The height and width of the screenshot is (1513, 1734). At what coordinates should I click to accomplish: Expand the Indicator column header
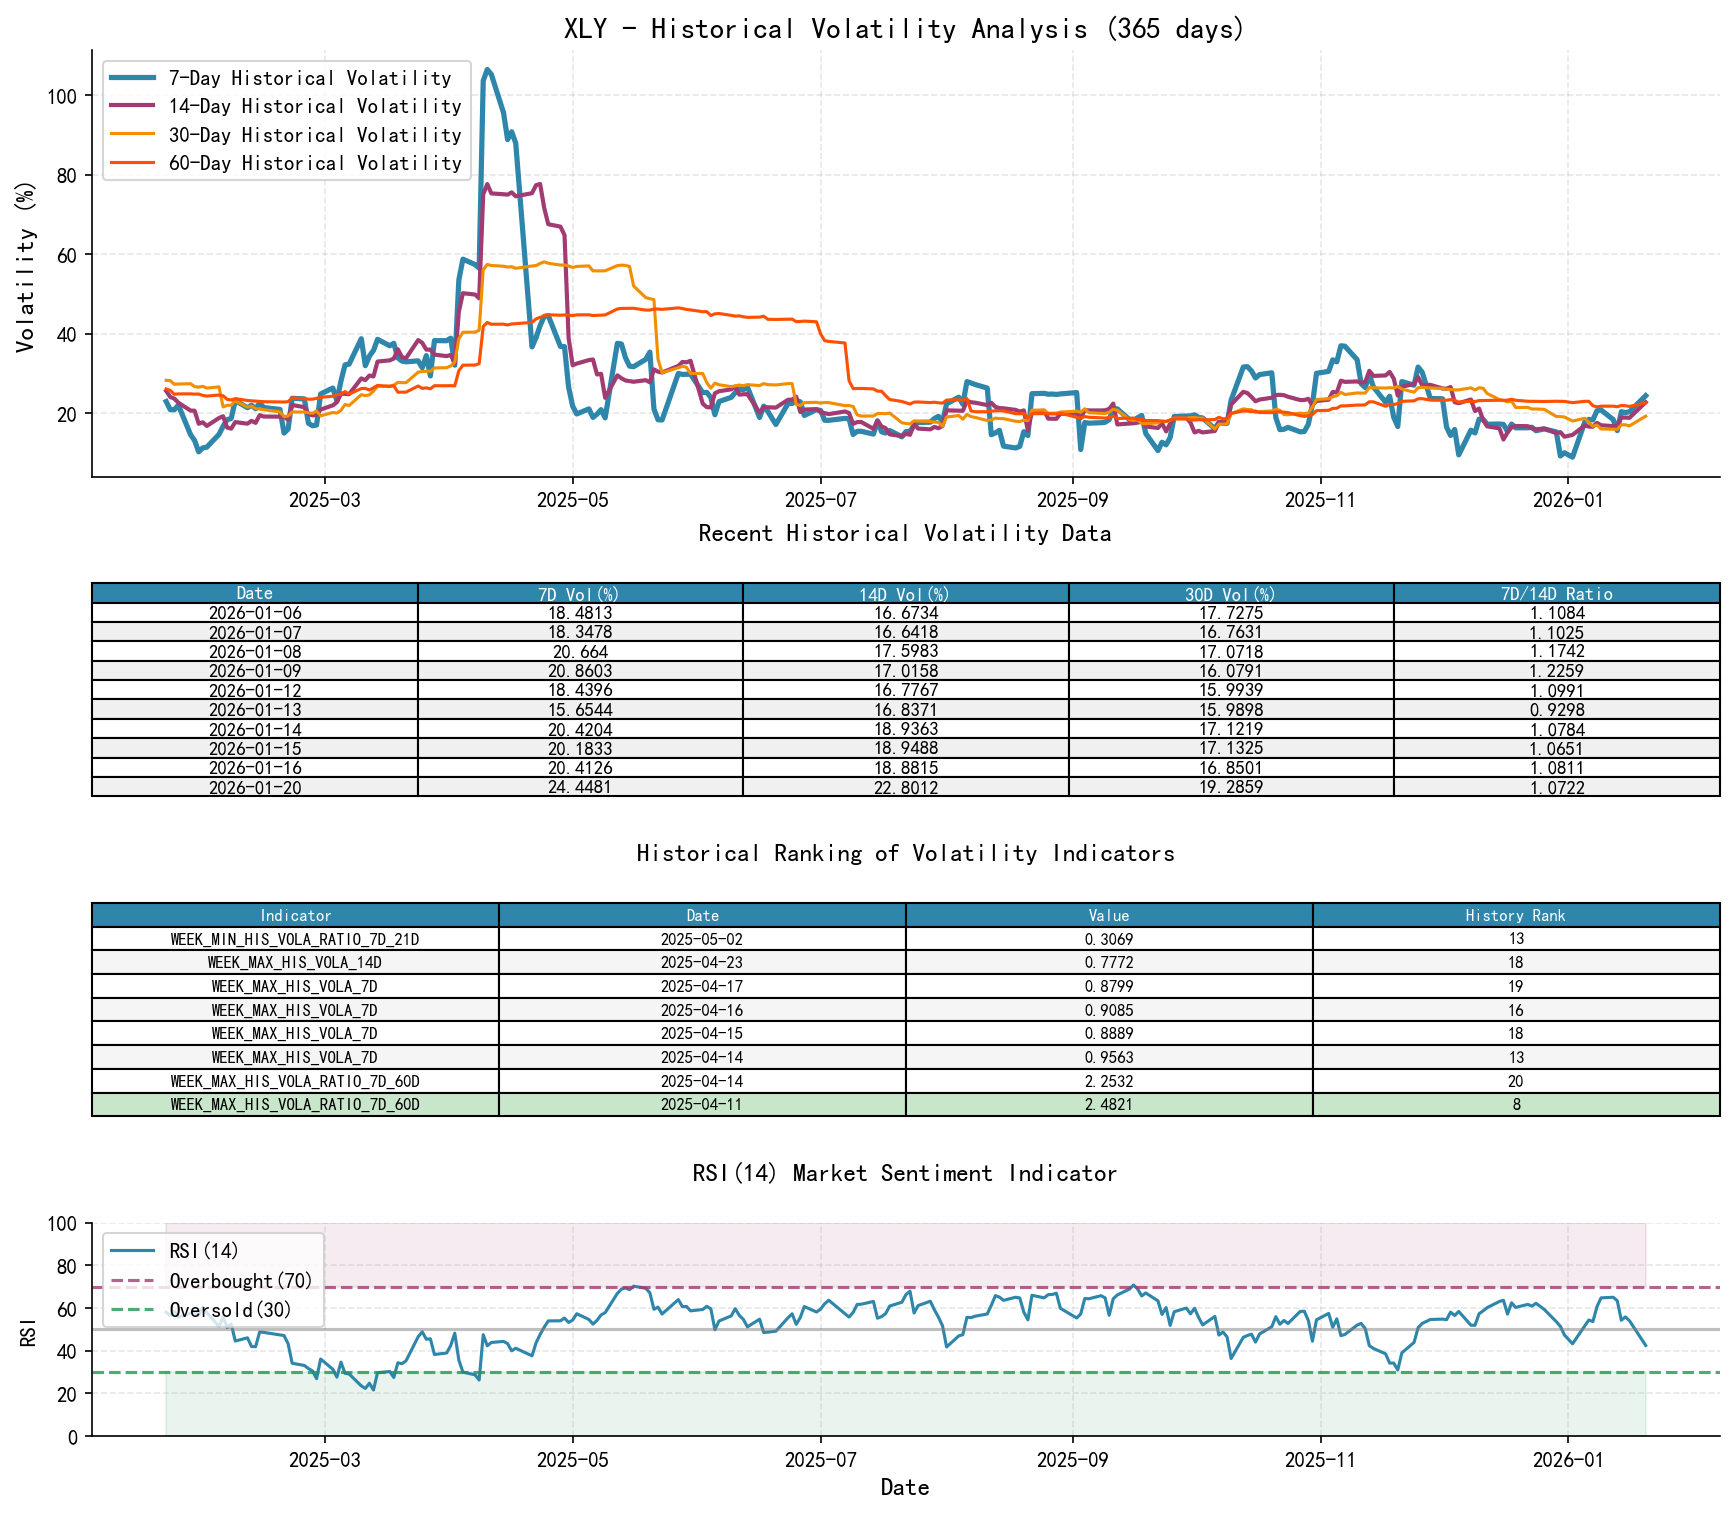294,916
